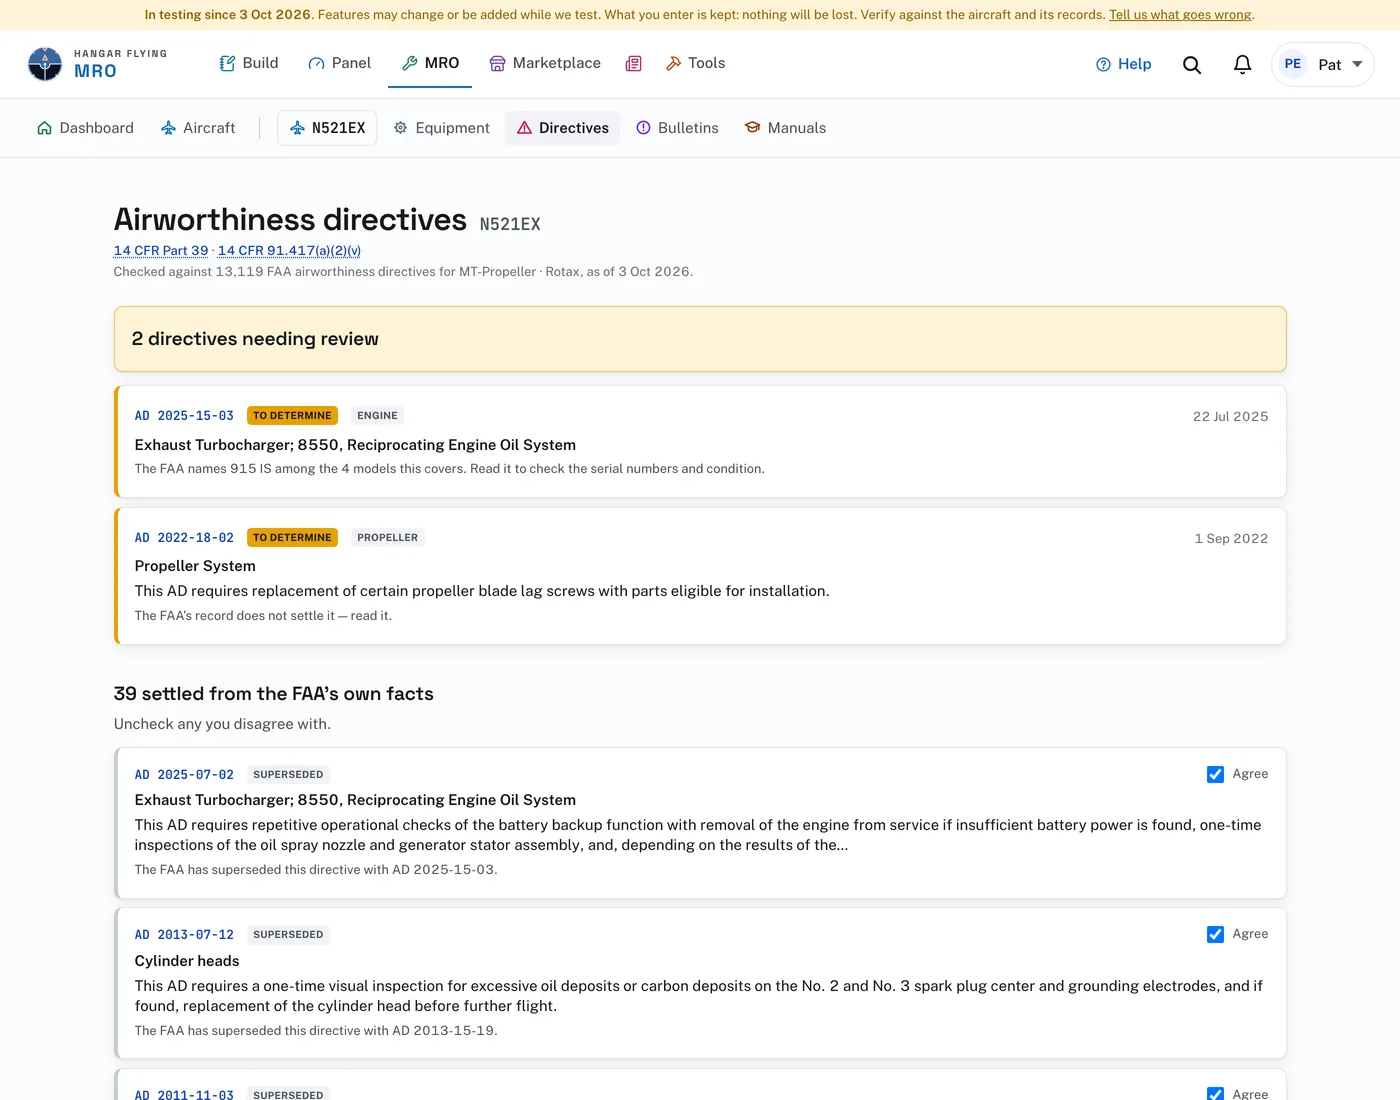Open AD 2011-11-03 directive number
Image resolution: width=1400 pixels, height=1100 pixels.
[184, 1095]
